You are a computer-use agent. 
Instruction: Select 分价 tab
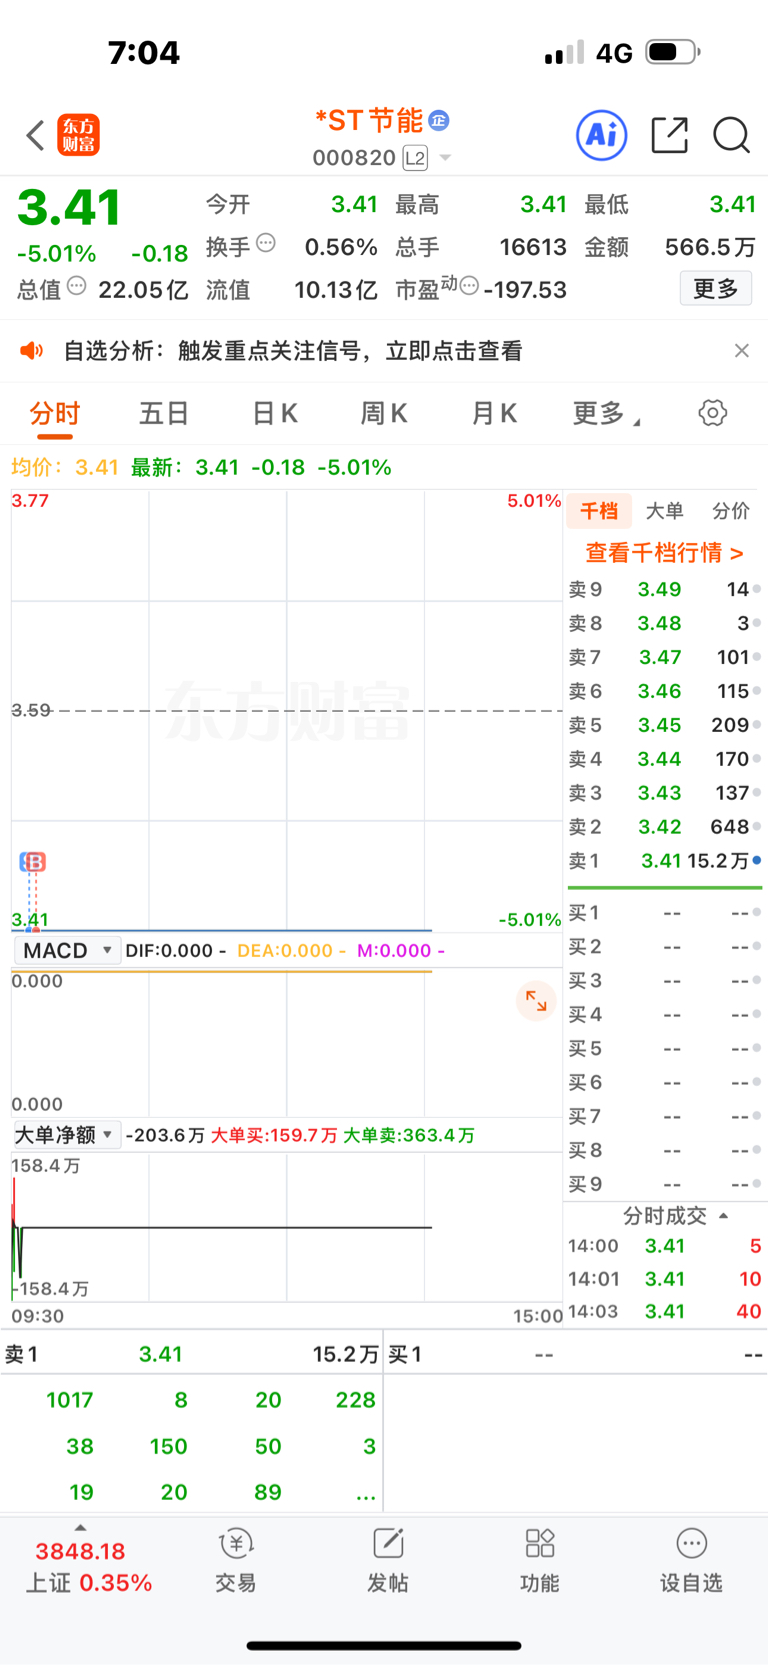731,511
